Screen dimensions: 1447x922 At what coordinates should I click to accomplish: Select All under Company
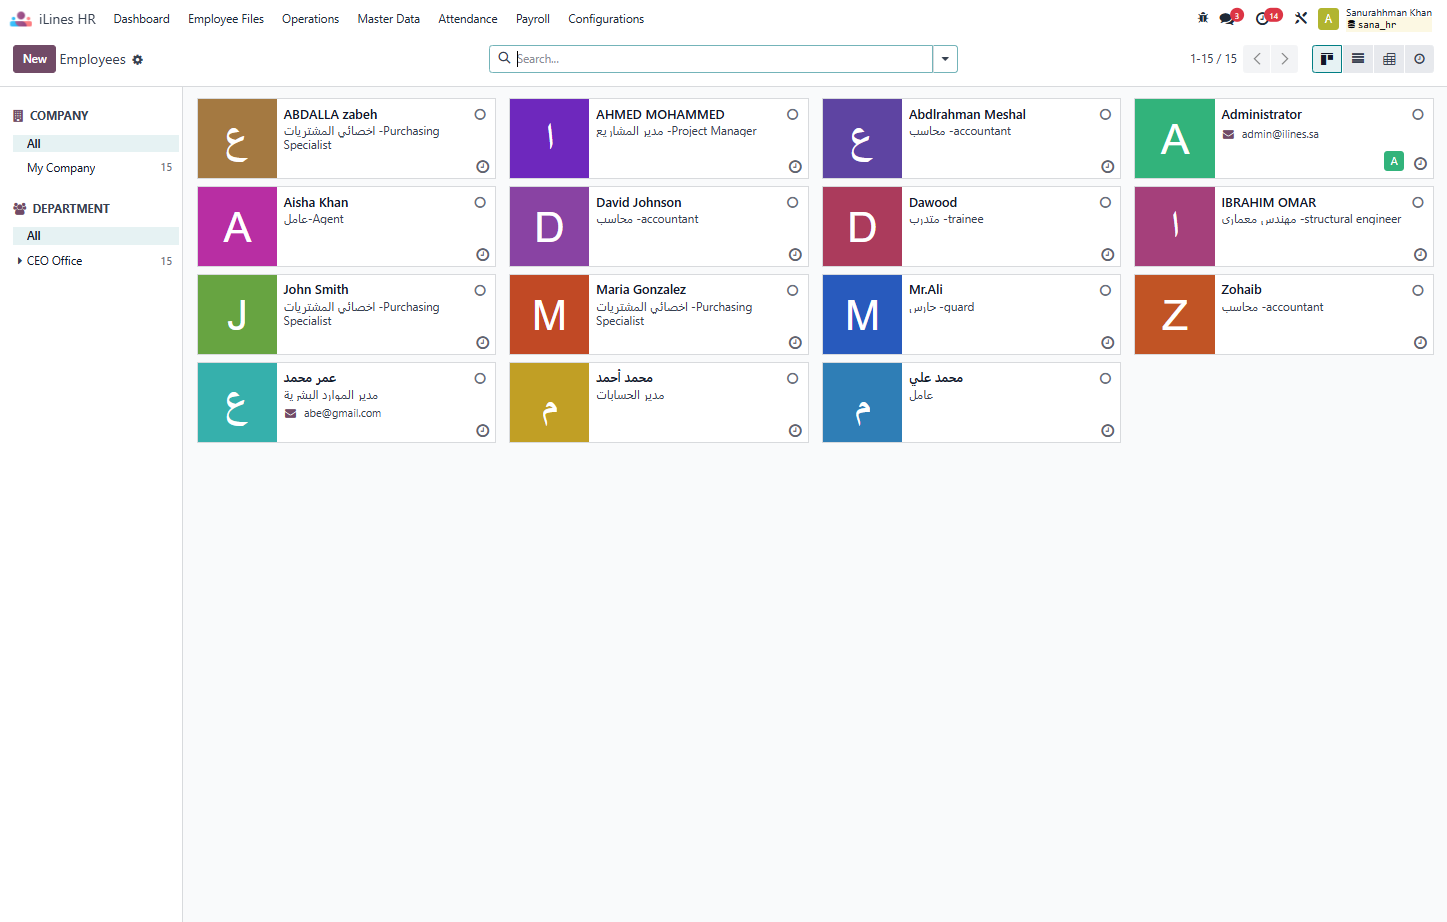96,144
